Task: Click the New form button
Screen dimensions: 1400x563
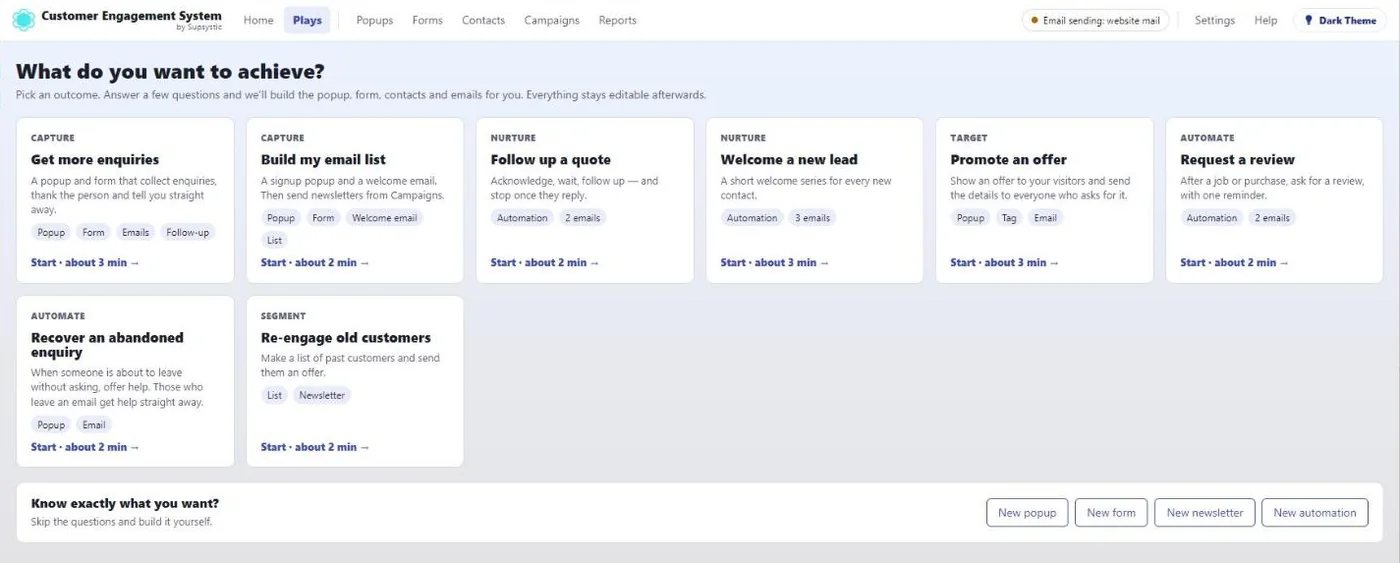Action: 1111,513
